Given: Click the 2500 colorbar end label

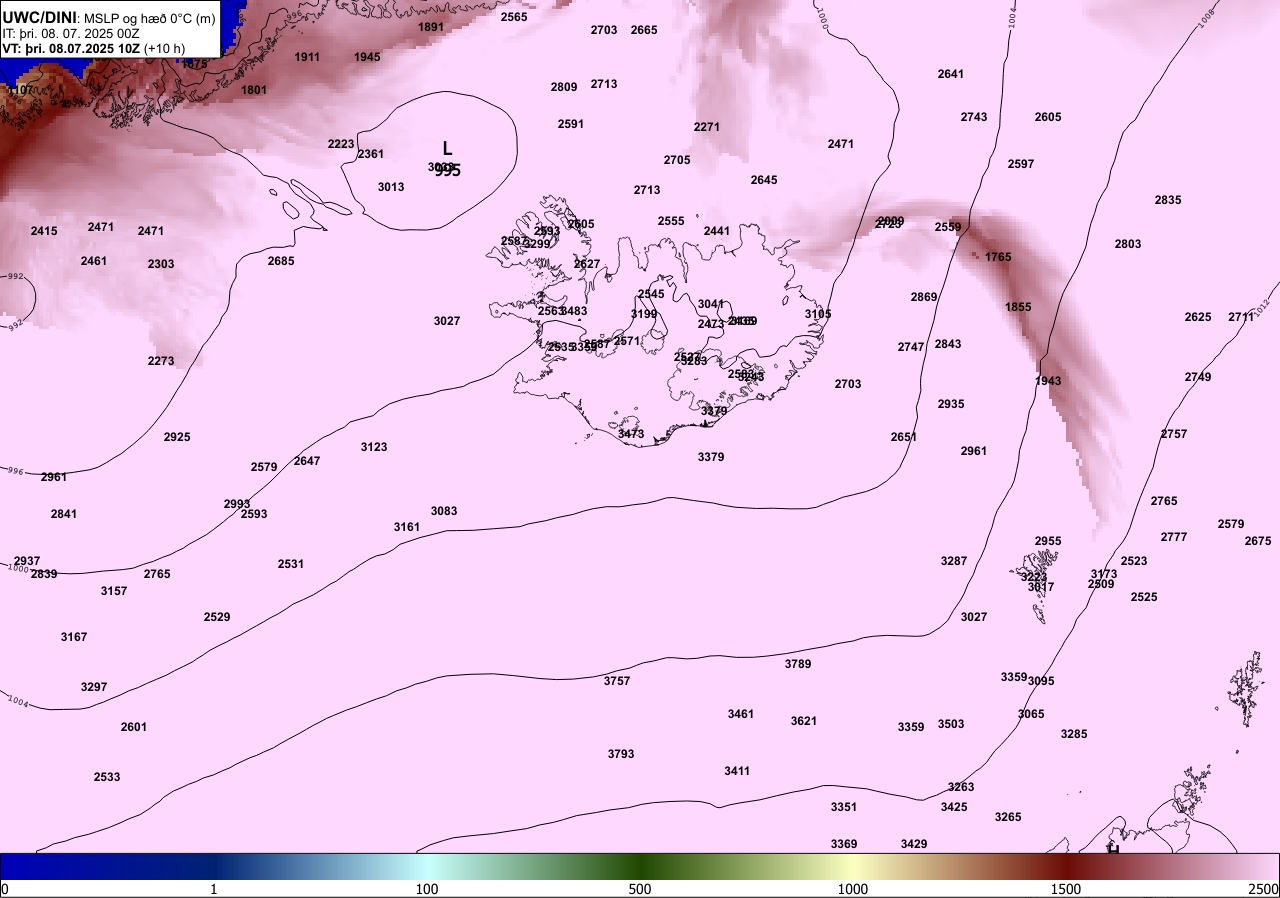Looking at the screenshot, I should (x=1263, y=889).
